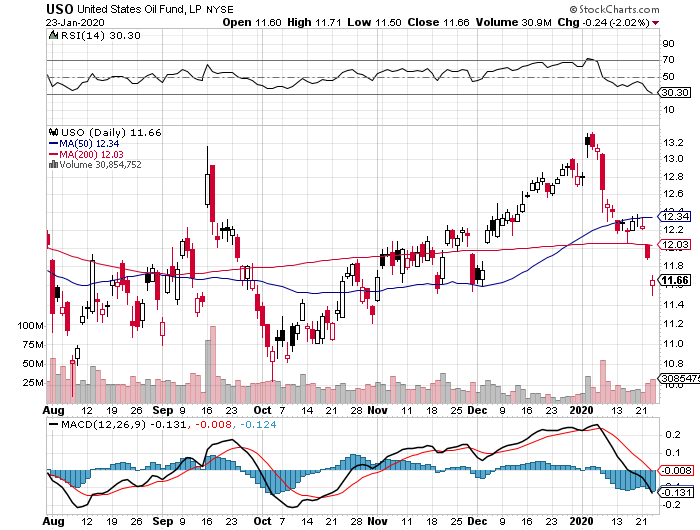Screen dimensions: 700x530
Task: Click the volume bars icon in the legend
Action: click(53, 164)
